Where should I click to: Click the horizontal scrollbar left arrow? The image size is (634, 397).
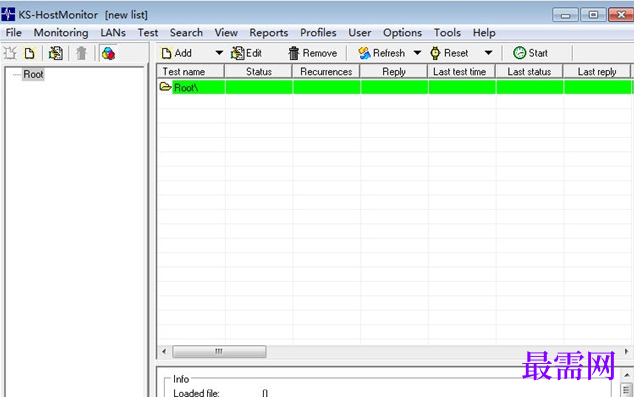pyautogui.click(x=164, y=351)
